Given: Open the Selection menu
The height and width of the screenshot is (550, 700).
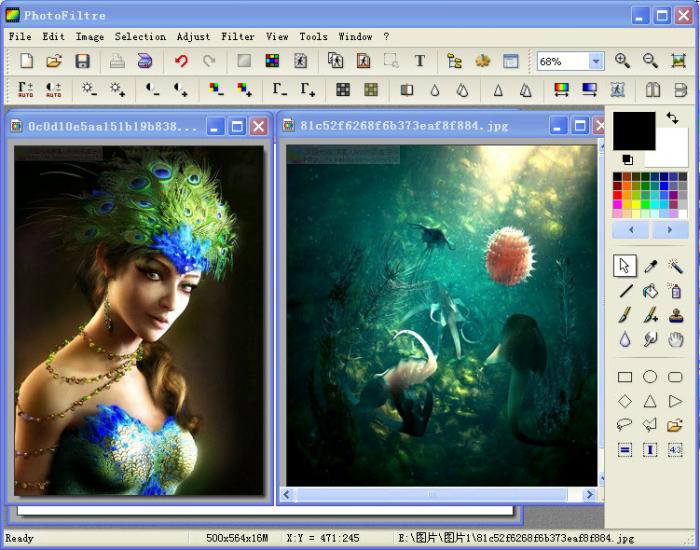Looking at the screenshot, I should [x=140, y=37].
